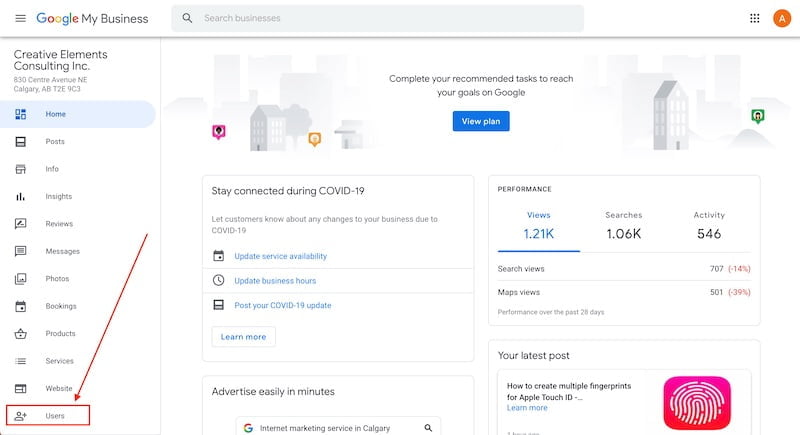Open Learn more link in latest post
Viewport: 800px width, 435px height.
(527, 407)
